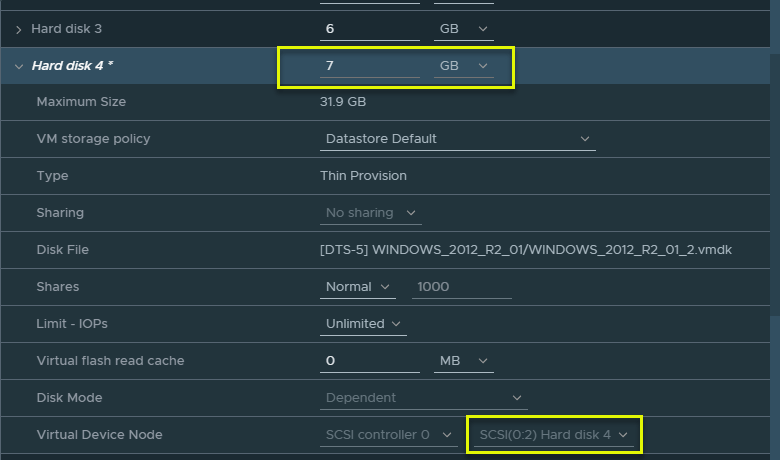The image size is (780, 460).
Task: Open Hard disk 3 GB unit dropdown
Action: (464, 29)
